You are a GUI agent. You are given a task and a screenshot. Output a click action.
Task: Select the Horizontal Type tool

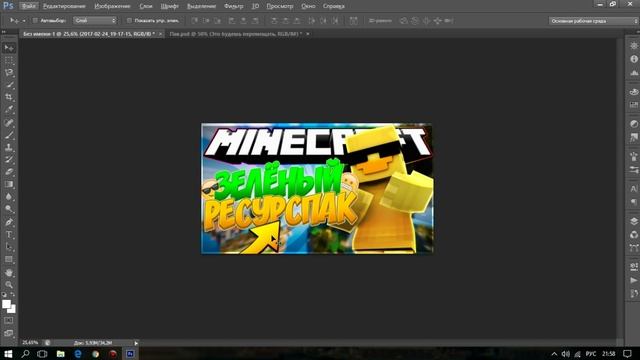click(9, 234)
